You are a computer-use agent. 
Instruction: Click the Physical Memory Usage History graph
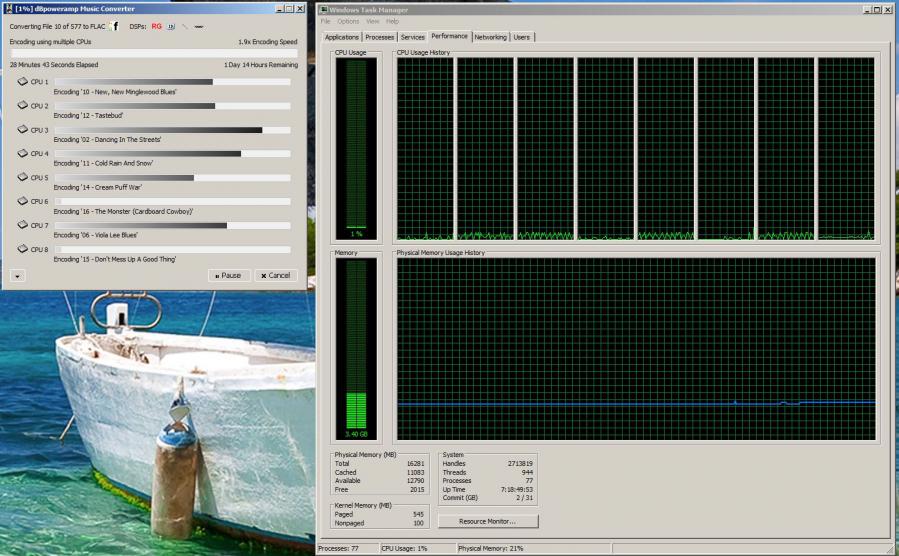[x=636, y=350]
